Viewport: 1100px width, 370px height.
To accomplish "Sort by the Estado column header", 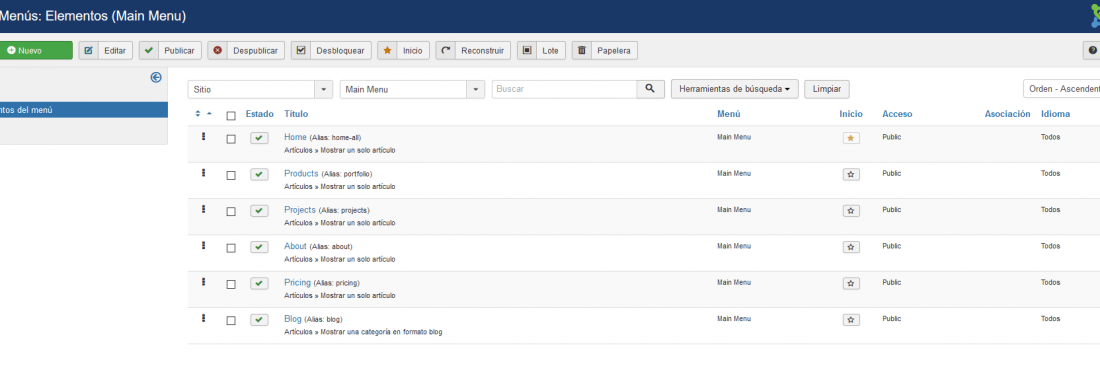I will click(x=260, y=114).
